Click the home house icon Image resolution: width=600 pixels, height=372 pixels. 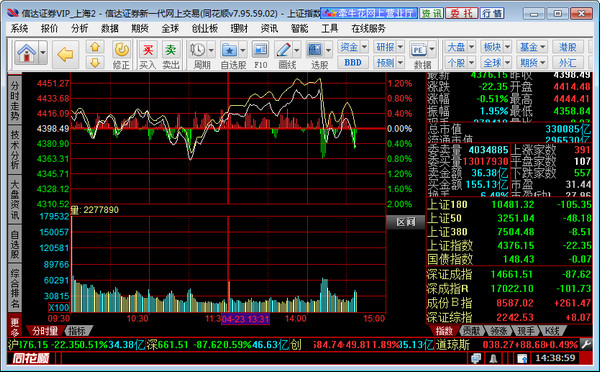26,53
